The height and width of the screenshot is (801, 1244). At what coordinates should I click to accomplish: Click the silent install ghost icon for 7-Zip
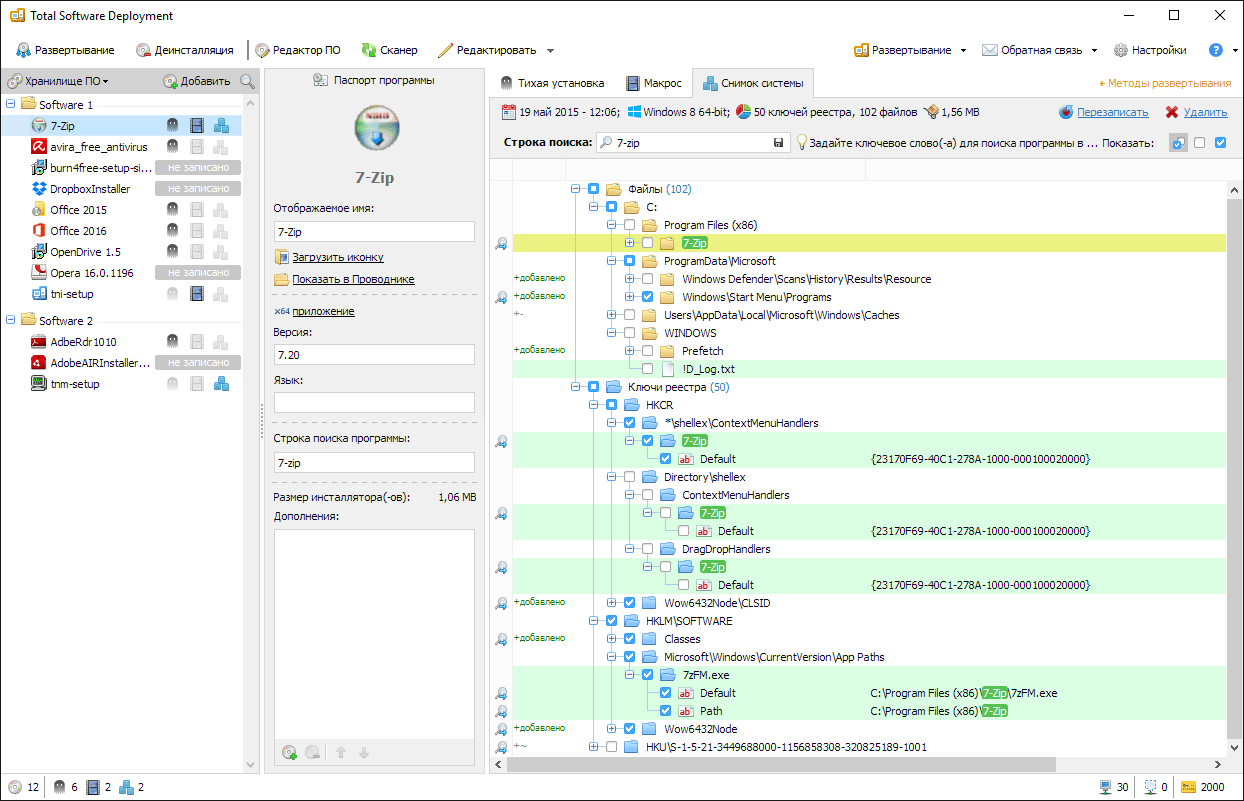click(x=173, y=126)
